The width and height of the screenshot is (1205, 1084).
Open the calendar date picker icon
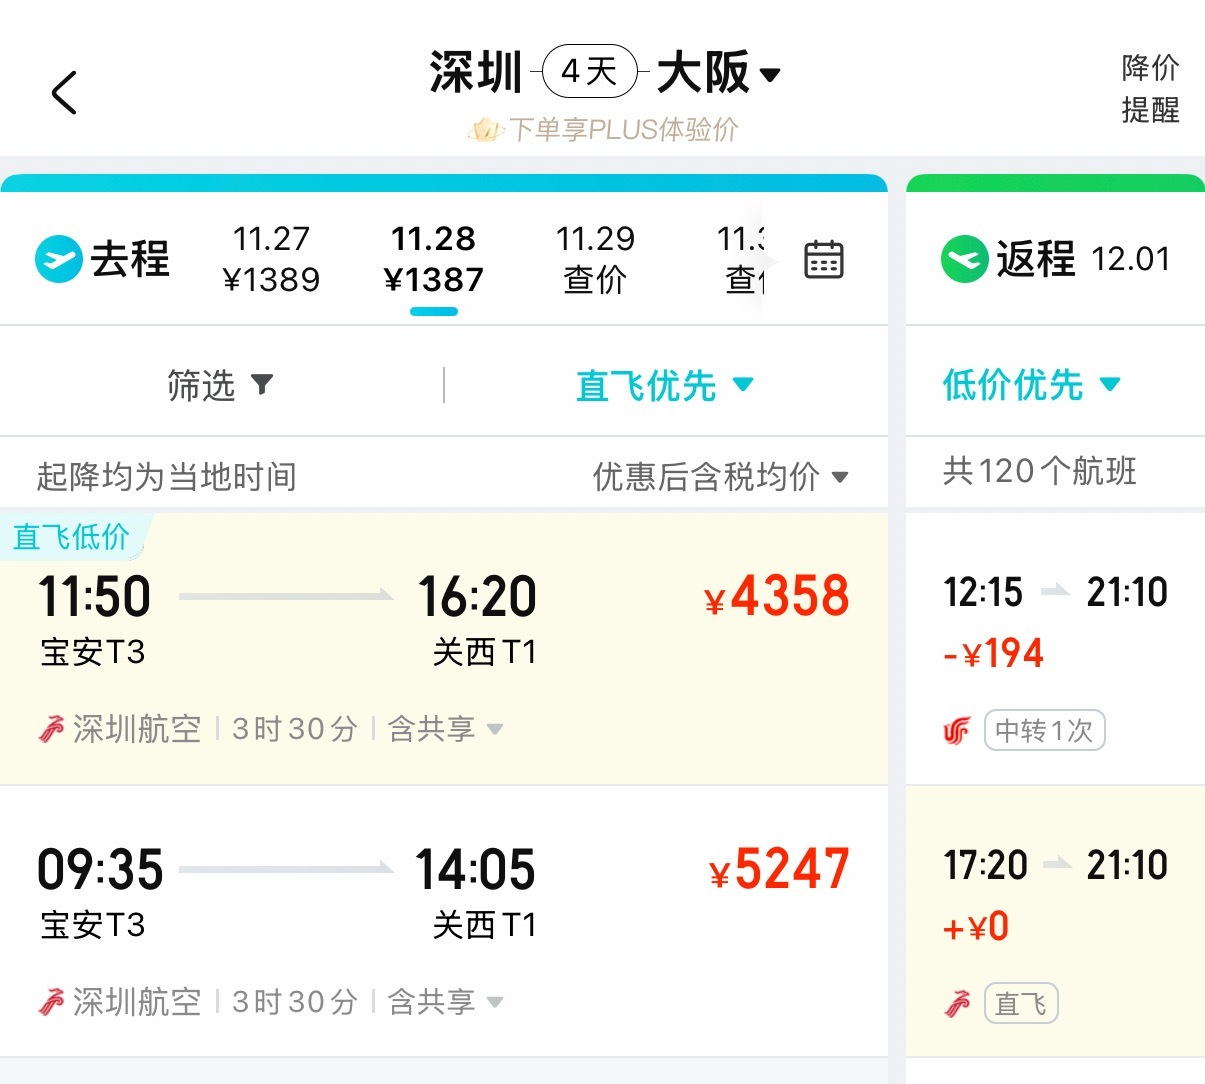tap(824, 259)
